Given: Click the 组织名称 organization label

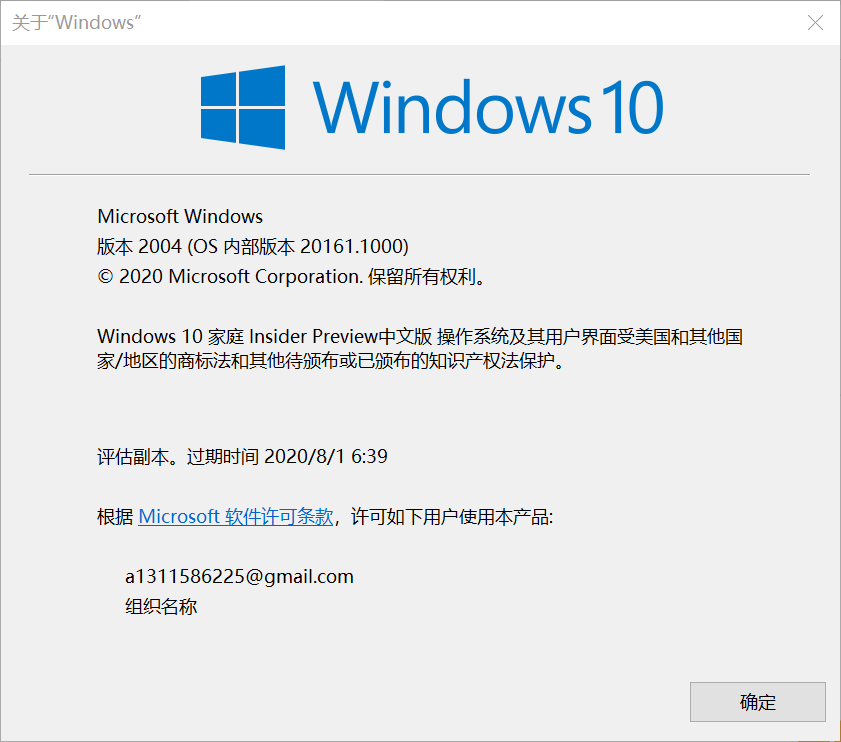Looking at the screenshot, I should click(x=161, y=606).
